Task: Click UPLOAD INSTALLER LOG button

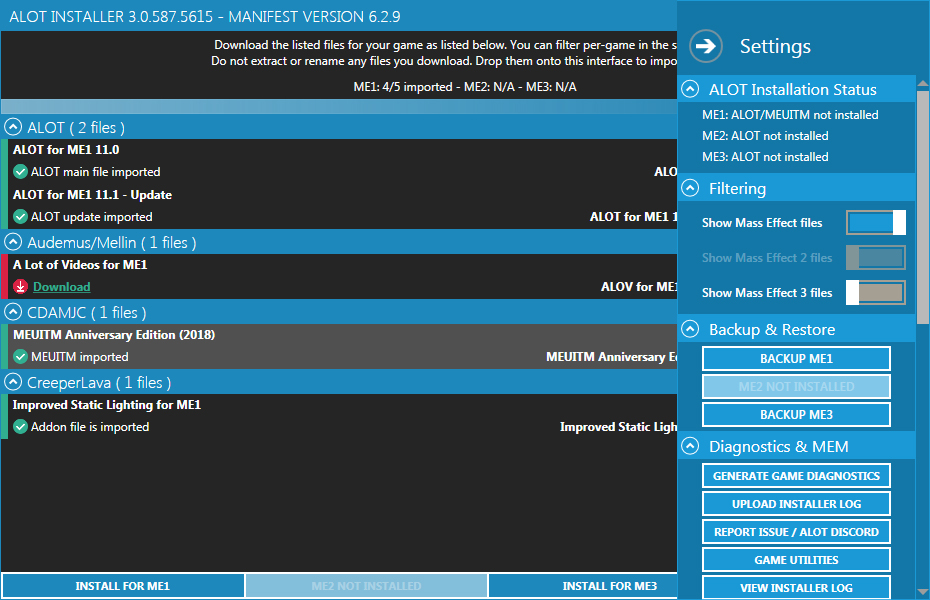Action: [796, 504]
